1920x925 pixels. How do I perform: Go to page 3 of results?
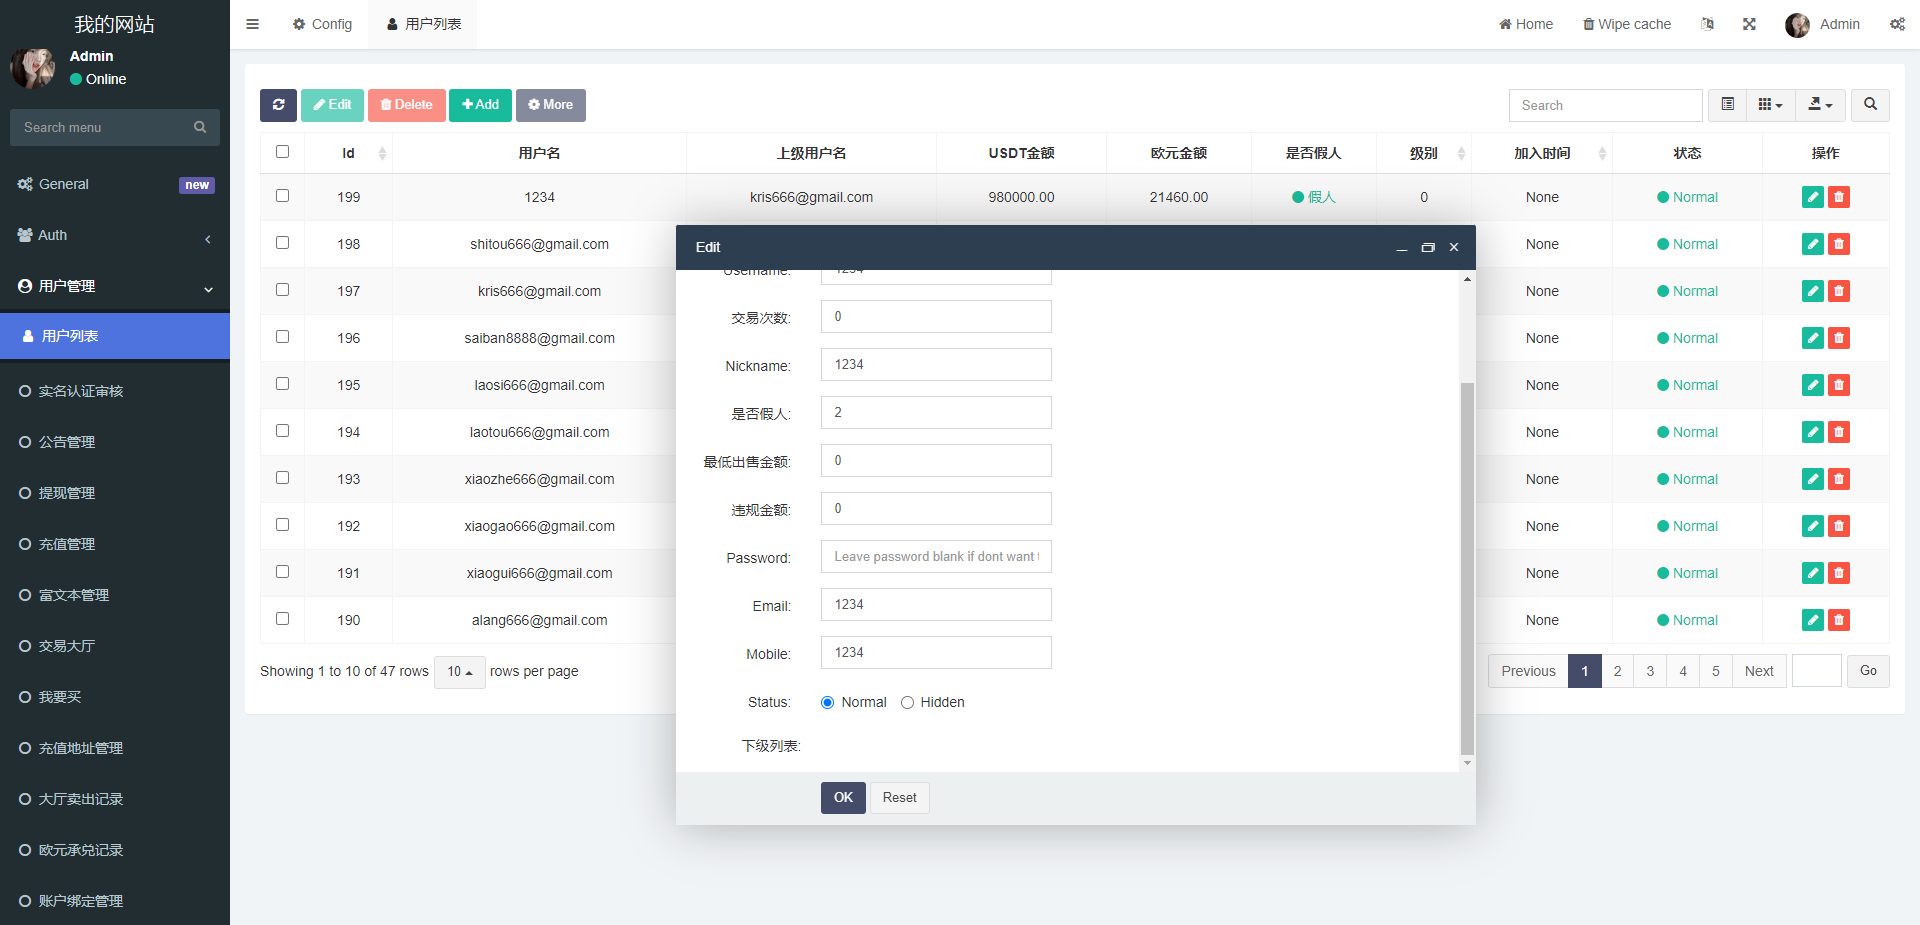click(x=1650, y=671)
